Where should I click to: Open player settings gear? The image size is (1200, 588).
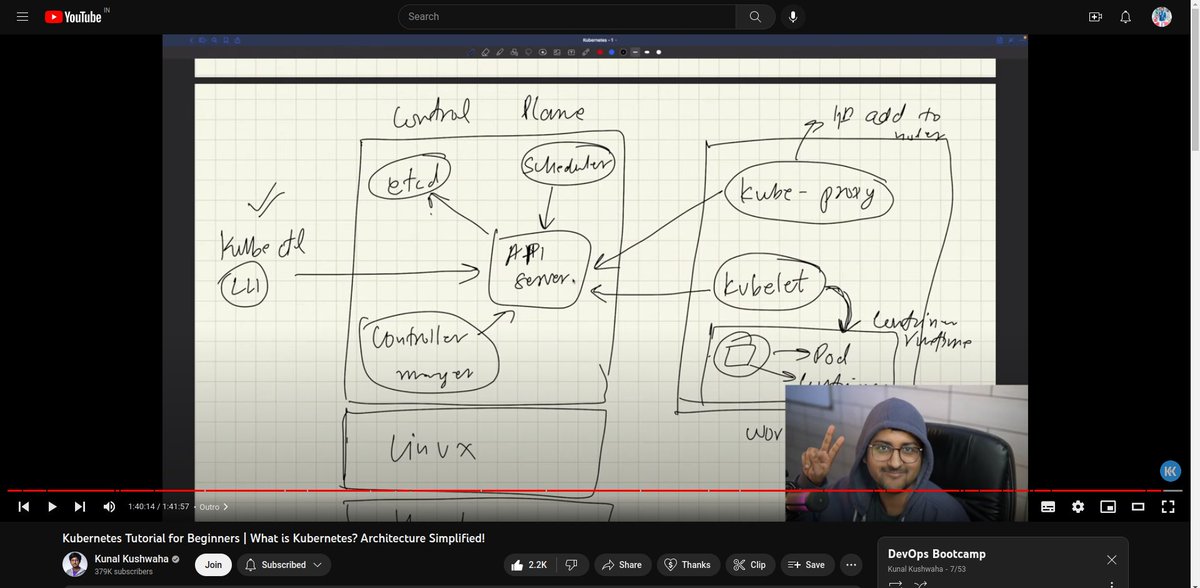coord(1078,507)
